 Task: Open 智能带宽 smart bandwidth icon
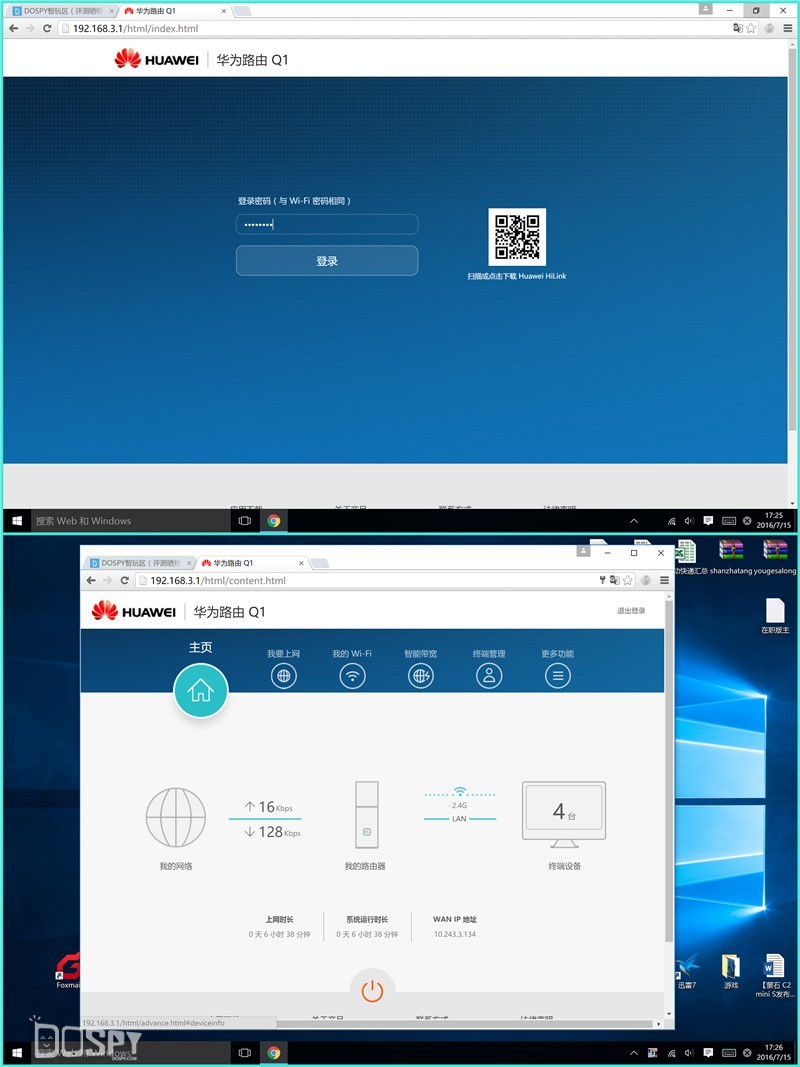click(420, 676)
